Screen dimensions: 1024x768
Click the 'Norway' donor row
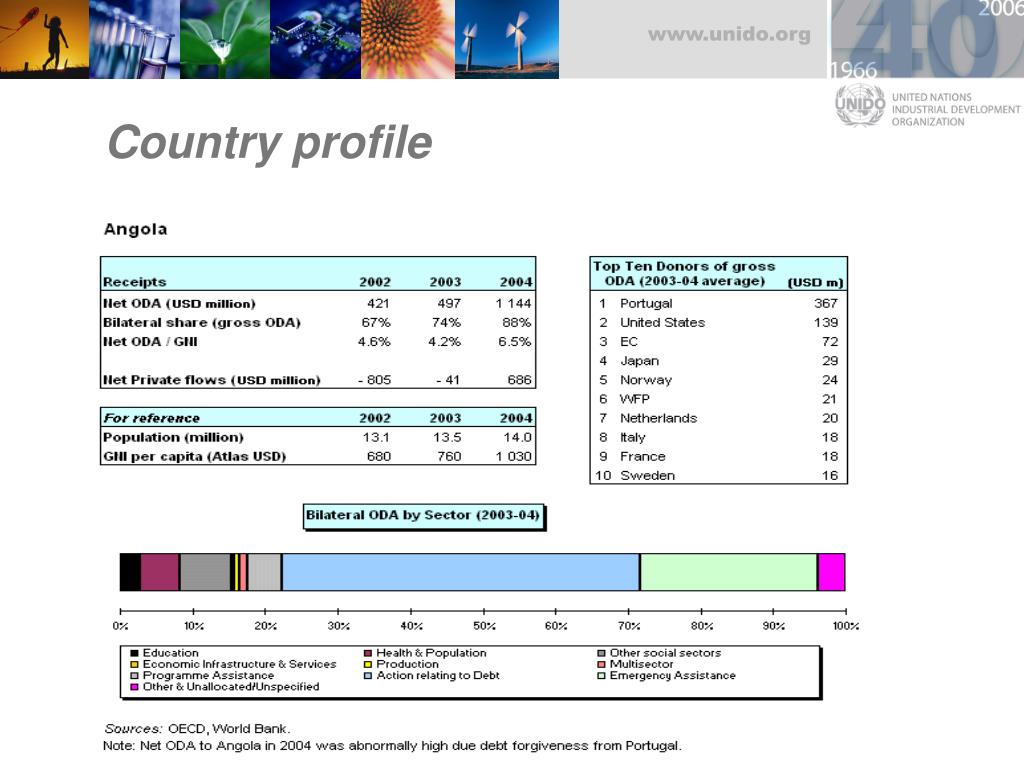pyautogui.click(x=718, y=380)
